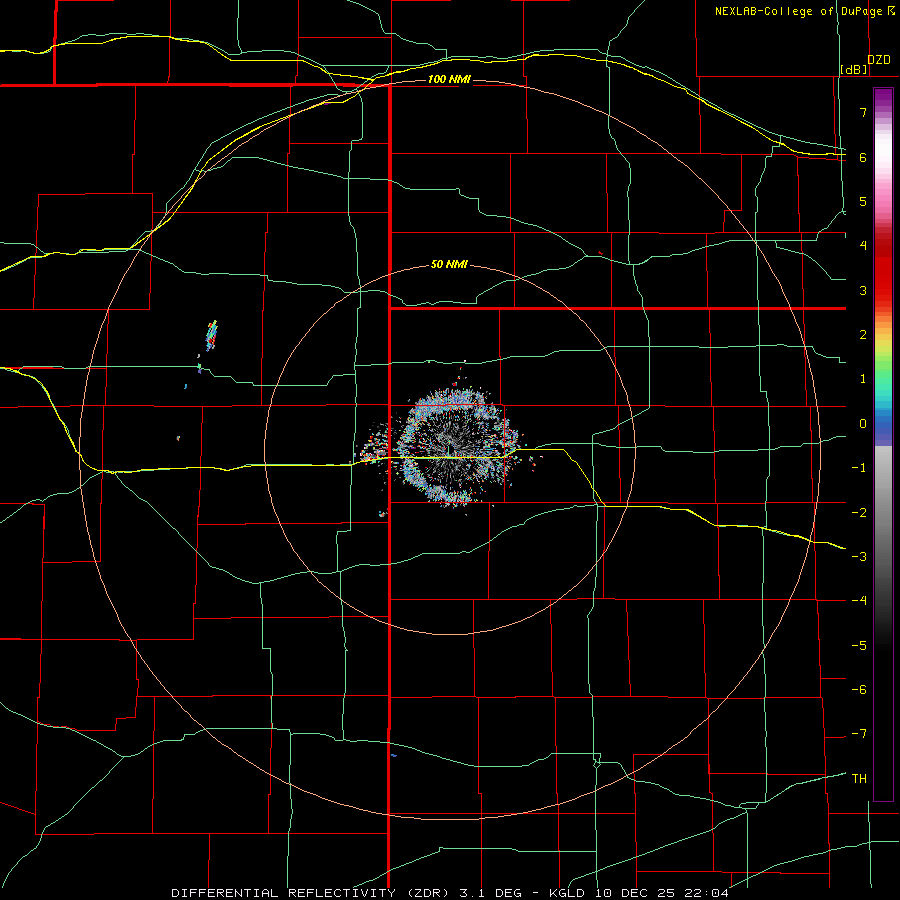Click the -2 tick label on color scale
Viewport: 900px width, 900px height.
[859, 512]
